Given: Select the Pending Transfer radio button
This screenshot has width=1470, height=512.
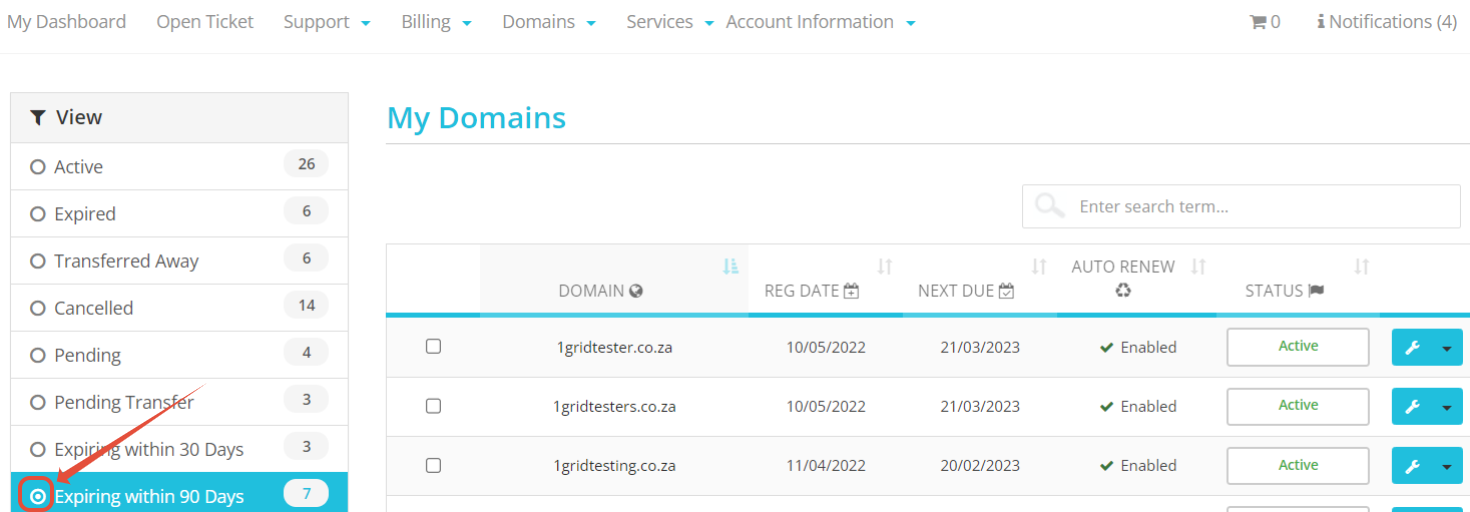Looking at the screenshot, I should [x=38, y=402].
